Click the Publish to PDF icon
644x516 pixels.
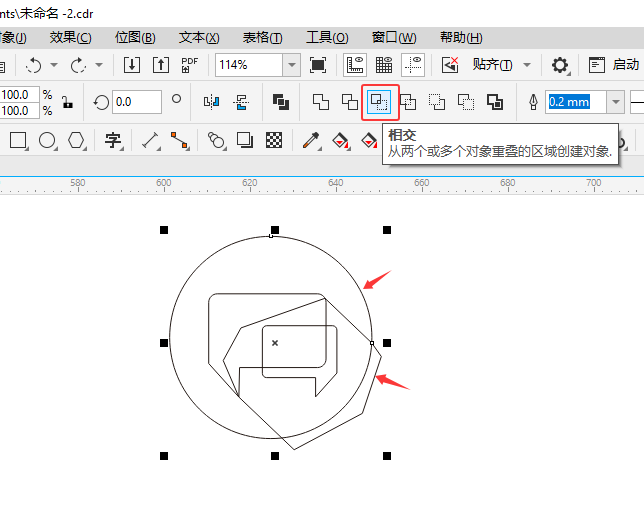pos(190,65)
